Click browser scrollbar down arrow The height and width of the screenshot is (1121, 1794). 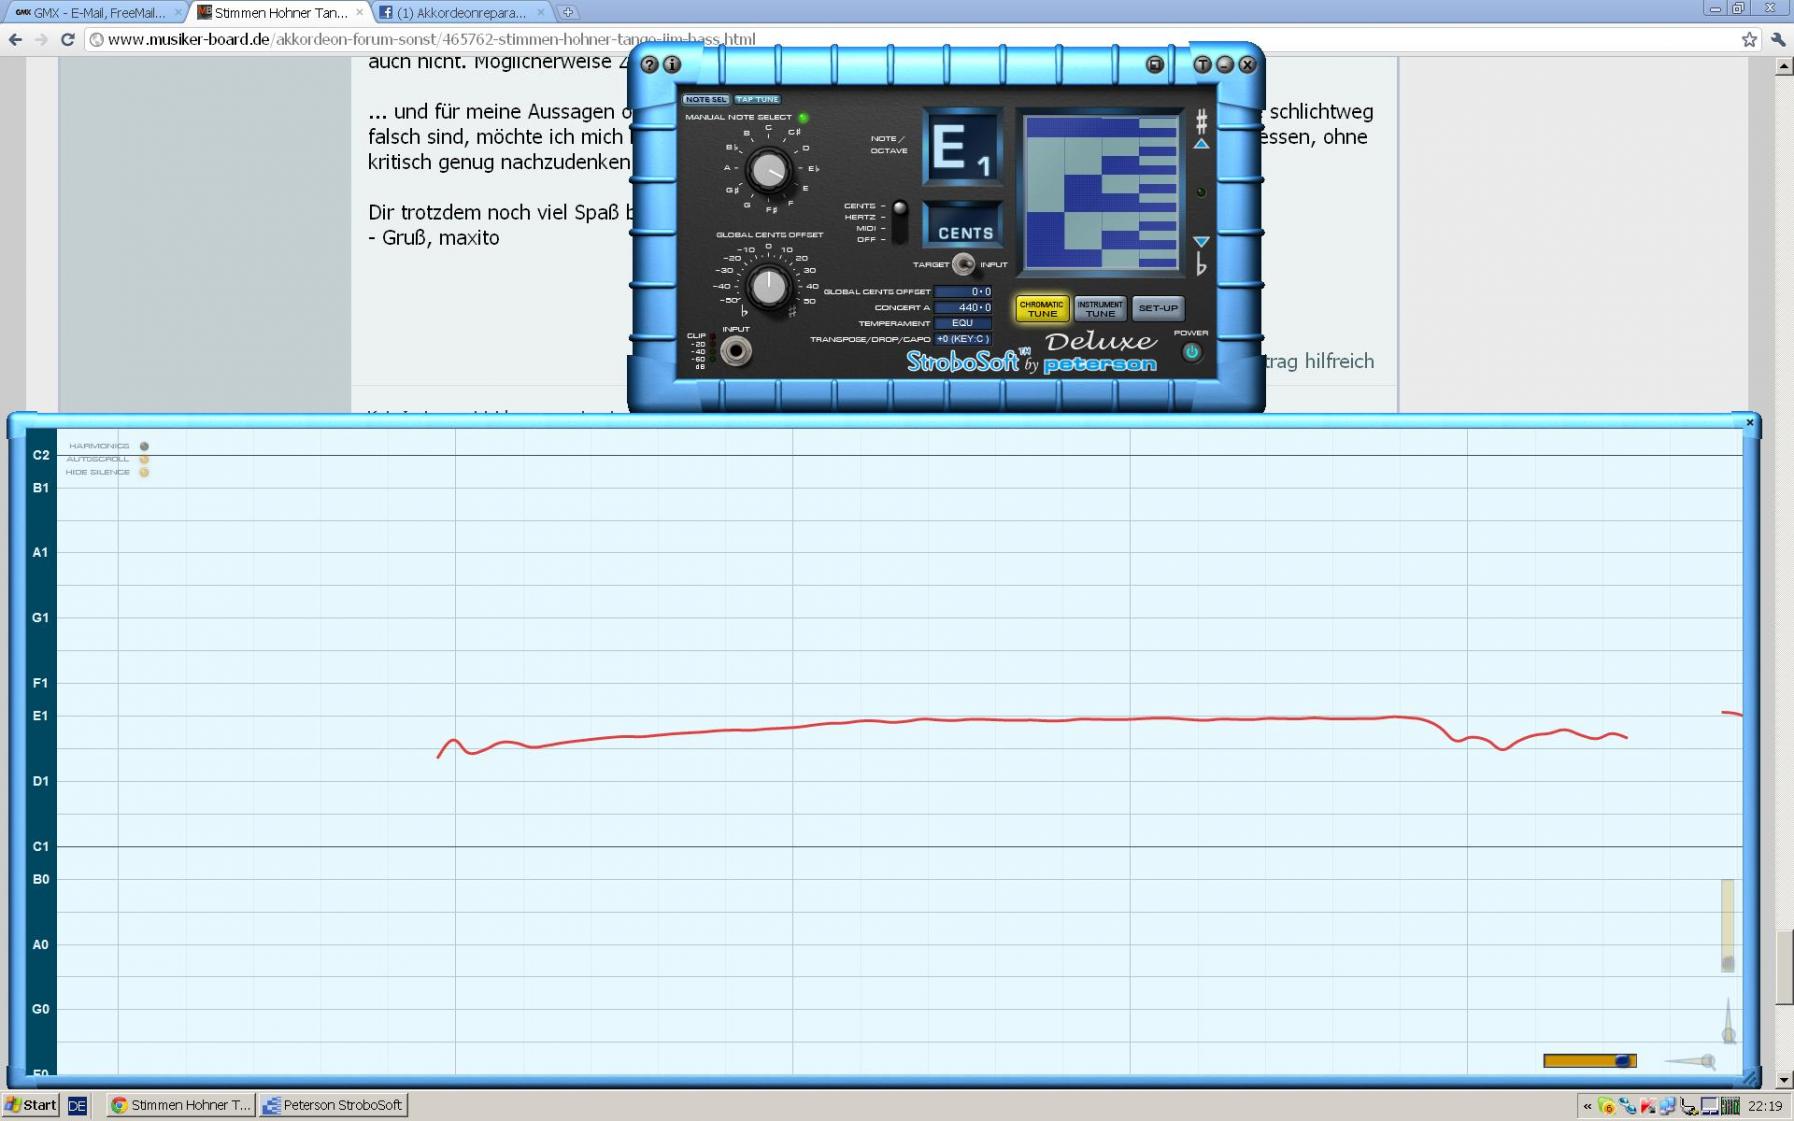coord(1784,1080)
